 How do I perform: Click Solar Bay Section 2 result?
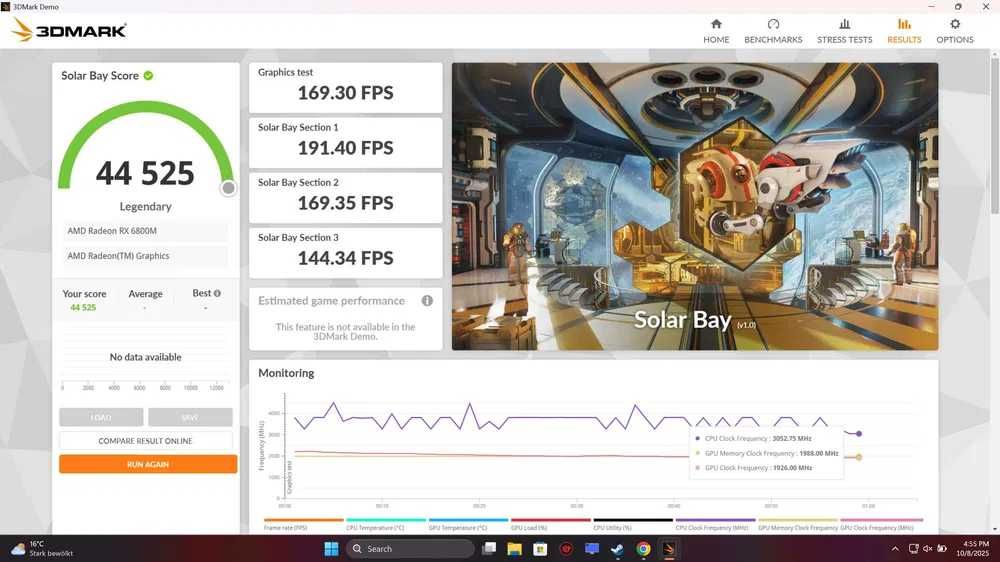tap(346, 198)
